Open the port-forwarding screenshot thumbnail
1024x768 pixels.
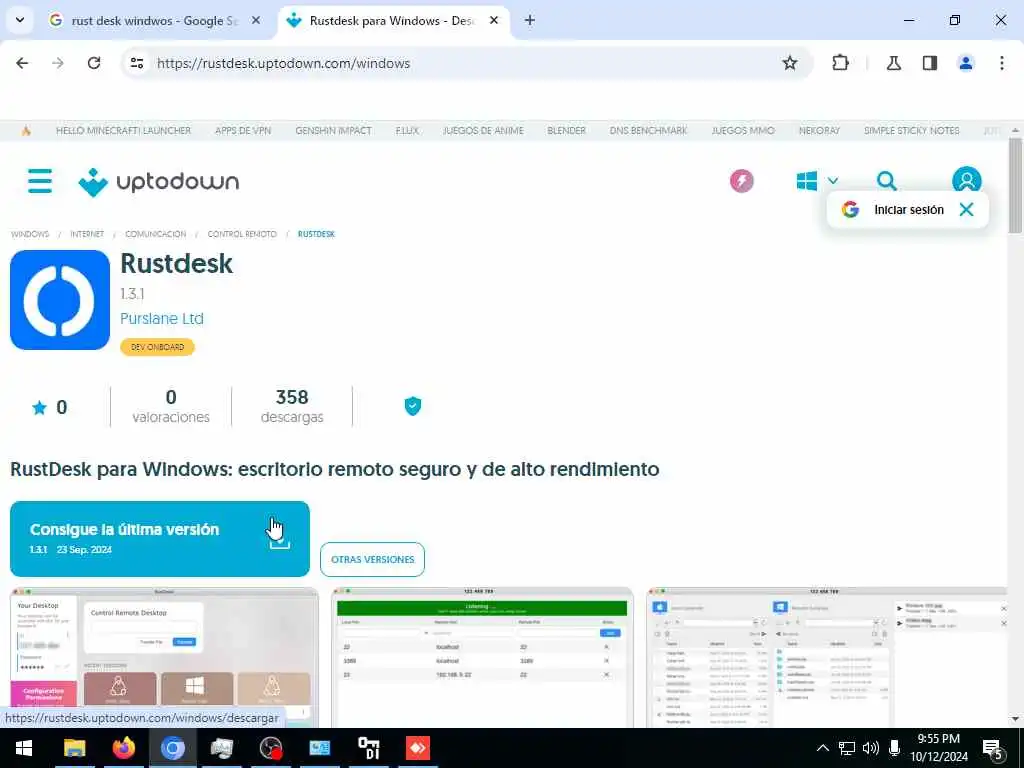pos(482,657)
